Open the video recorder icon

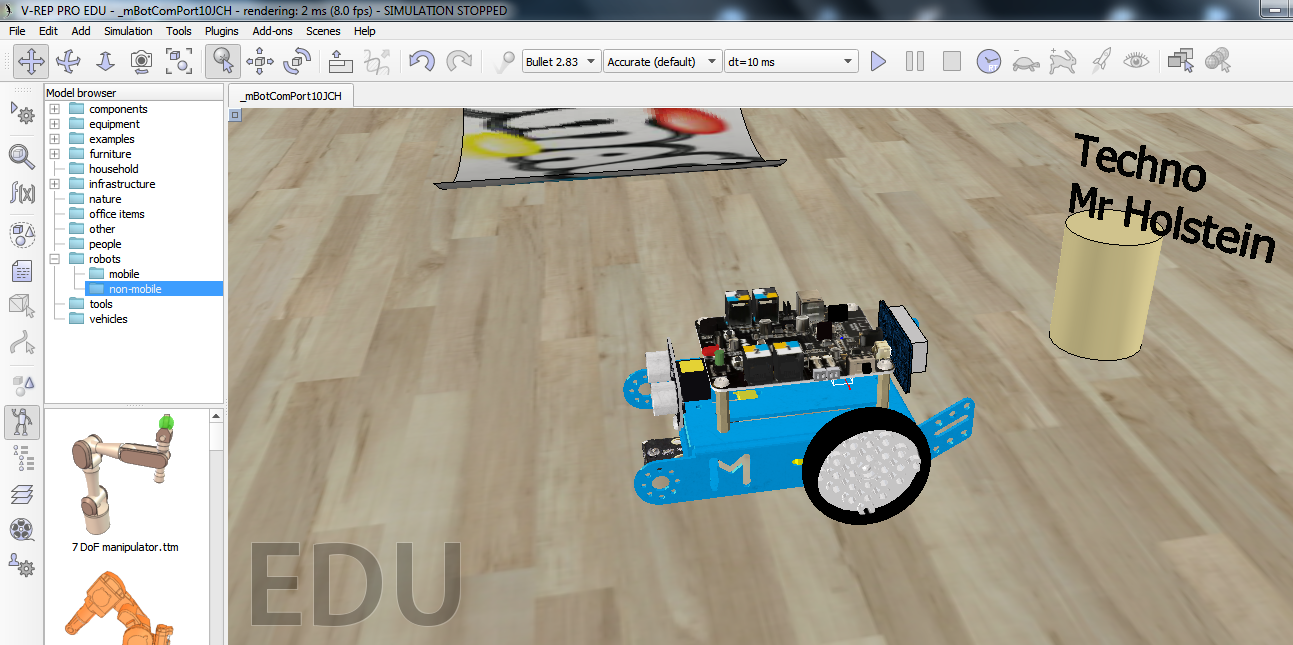(22, 530)
